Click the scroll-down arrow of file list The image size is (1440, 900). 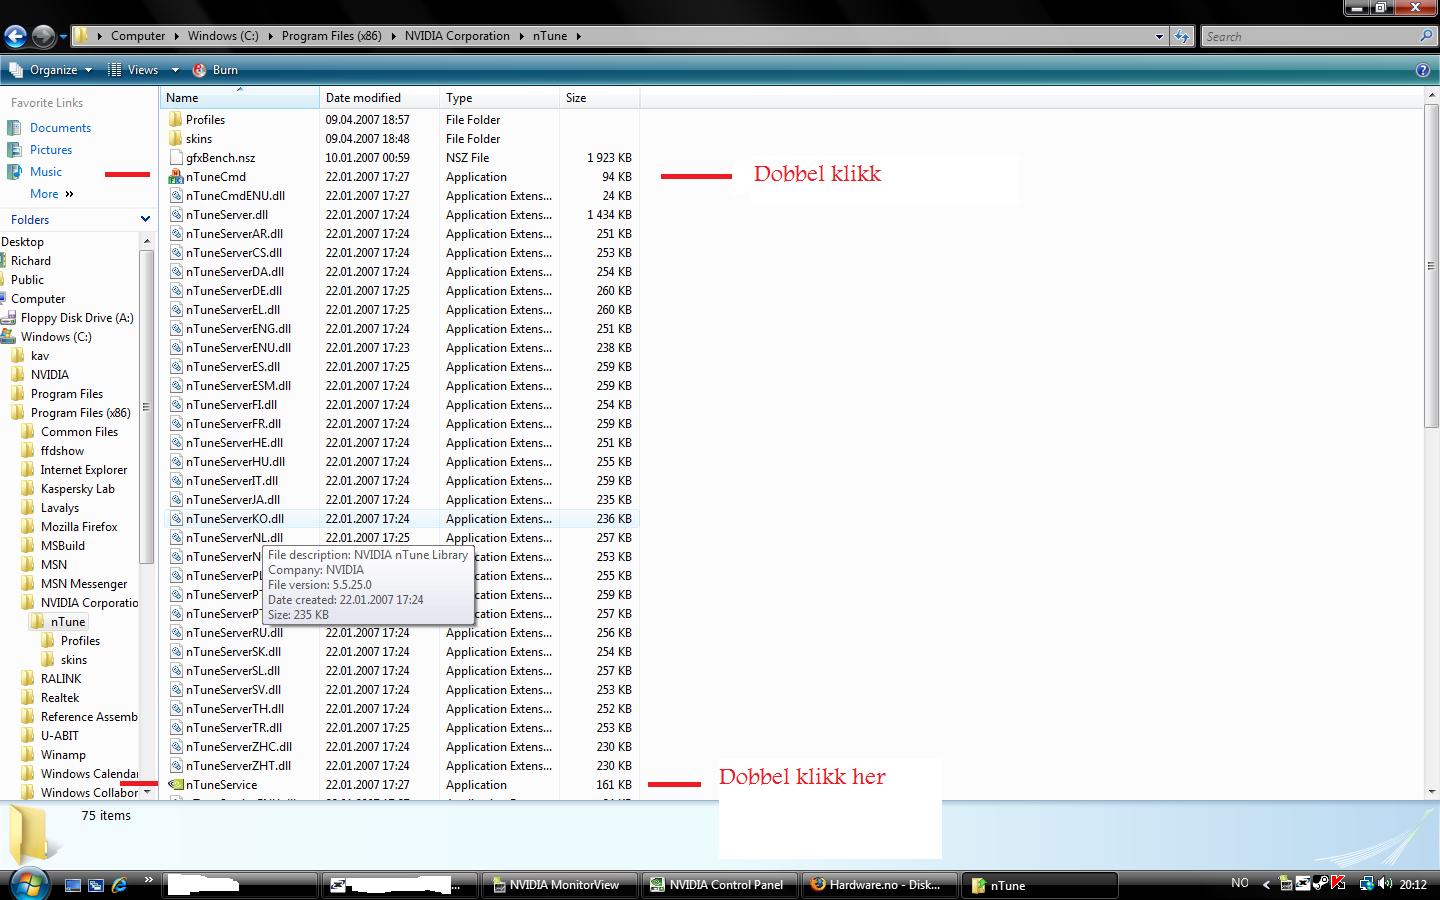tap(1431, 790)
